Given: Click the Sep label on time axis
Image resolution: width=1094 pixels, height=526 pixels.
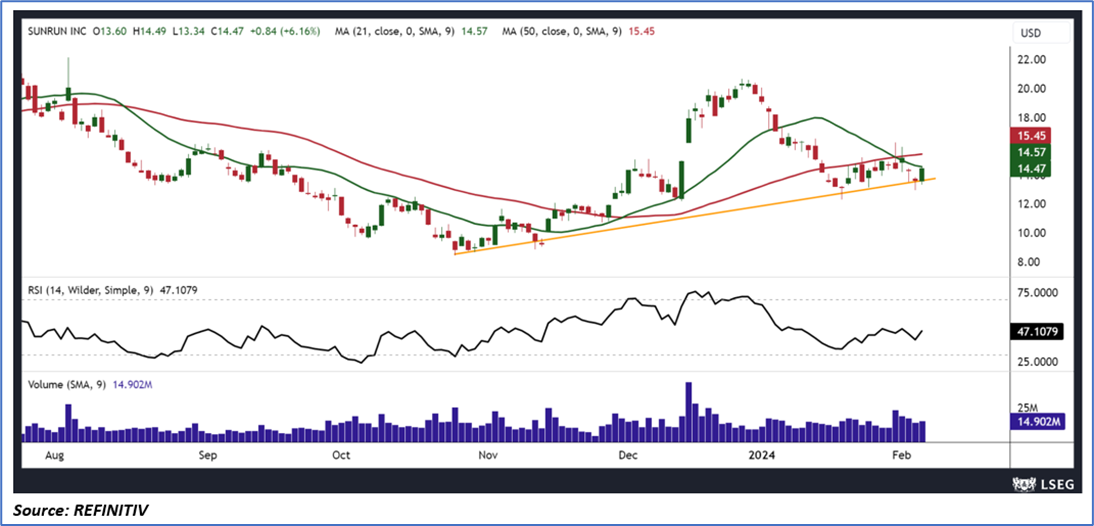Looking at the screenshot, I should pyautogui.click(x=208, y=456).
